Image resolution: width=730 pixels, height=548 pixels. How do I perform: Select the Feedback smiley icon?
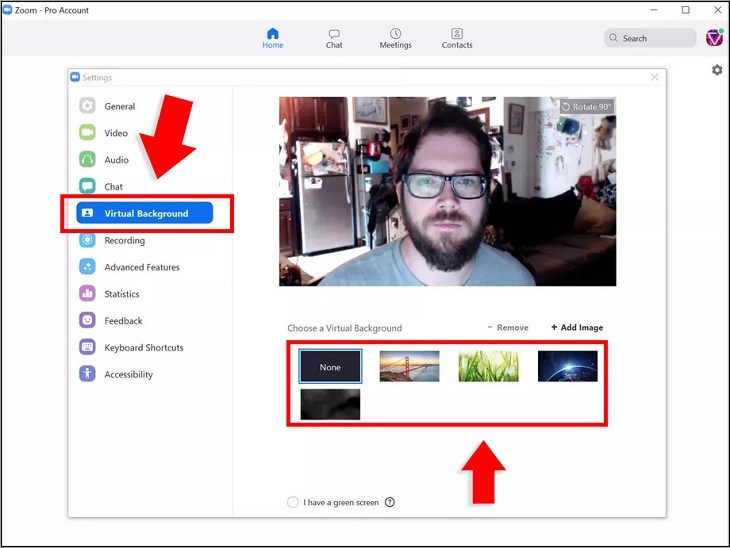pyautogui.click(x=87, y=320)
